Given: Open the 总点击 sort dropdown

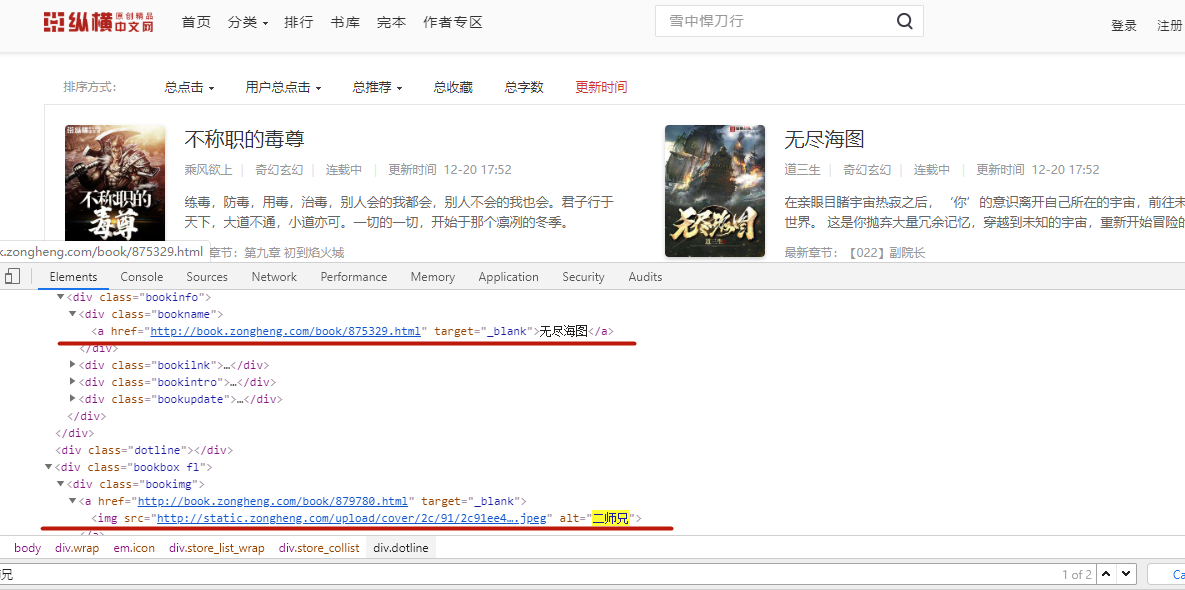Looking at the screenshot, I should [190, 88].
